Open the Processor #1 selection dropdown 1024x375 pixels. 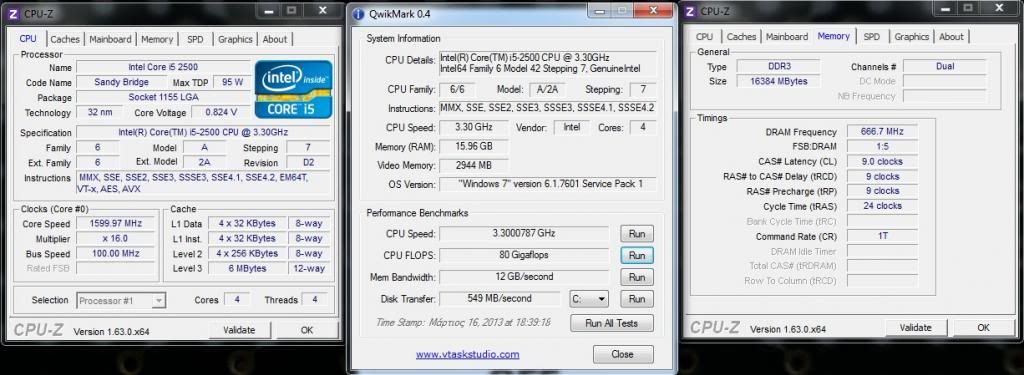tap(121, 301)
